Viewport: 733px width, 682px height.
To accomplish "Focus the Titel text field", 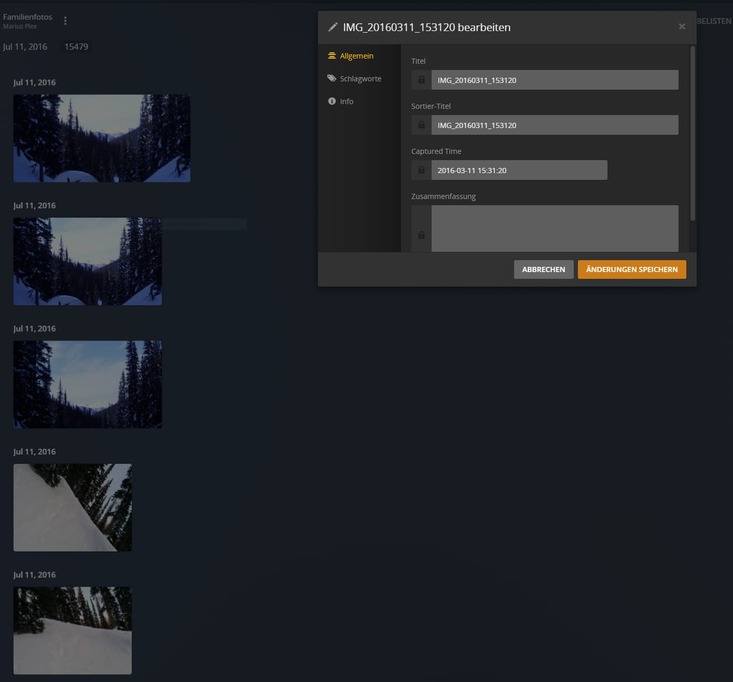I will pos(554,80).
